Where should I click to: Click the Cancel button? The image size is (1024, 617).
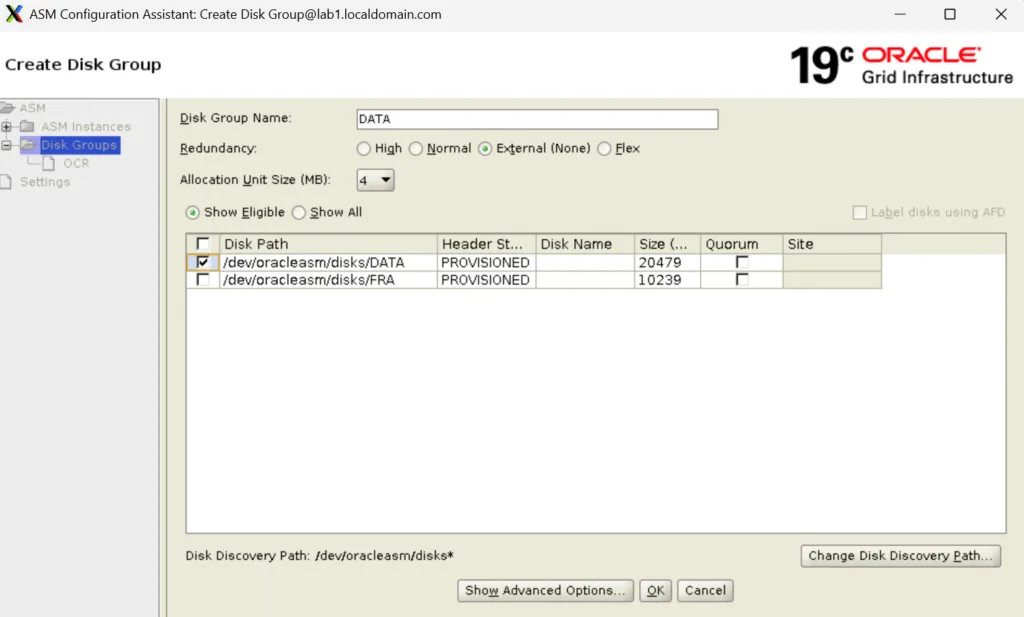point(705,590)
